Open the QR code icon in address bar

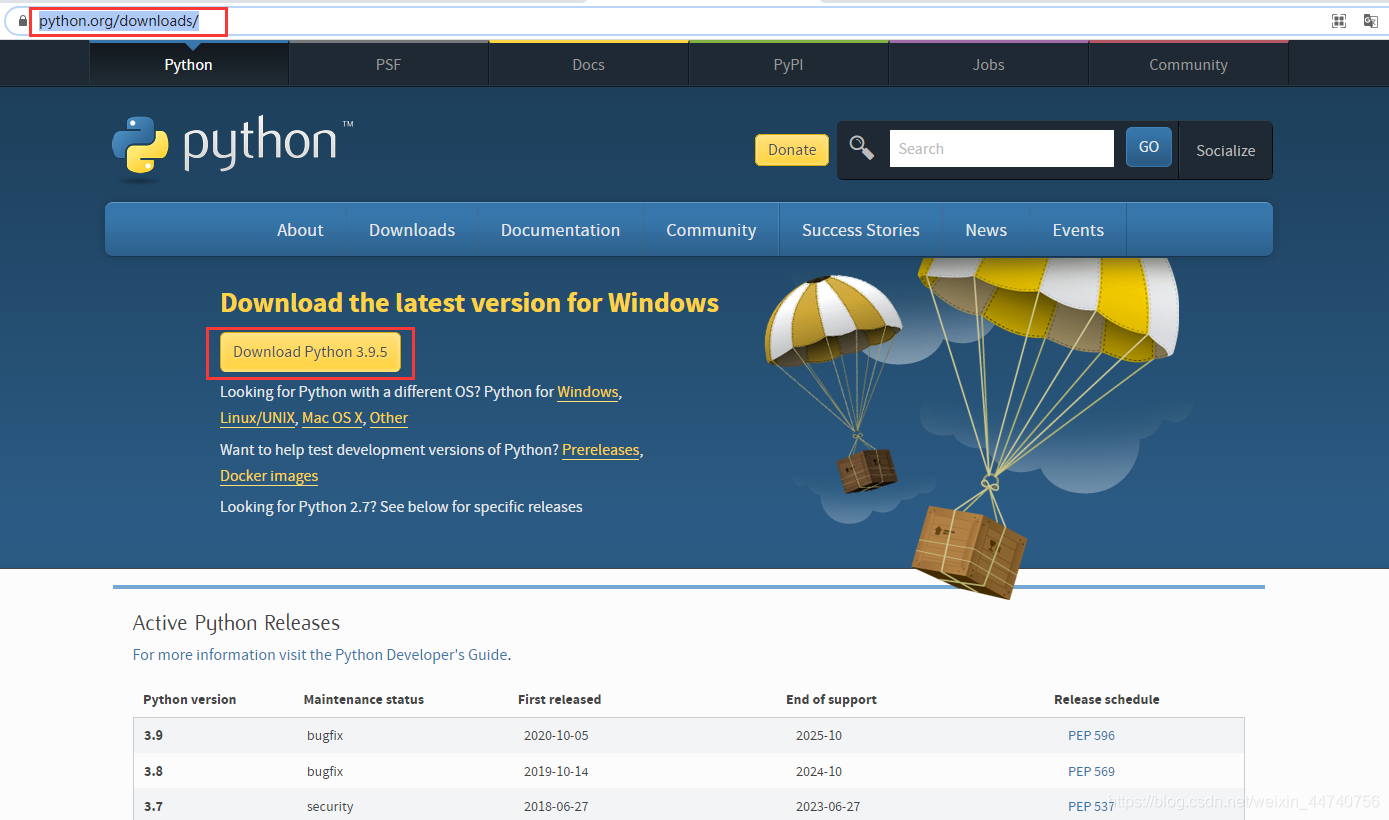(1339, 21)
